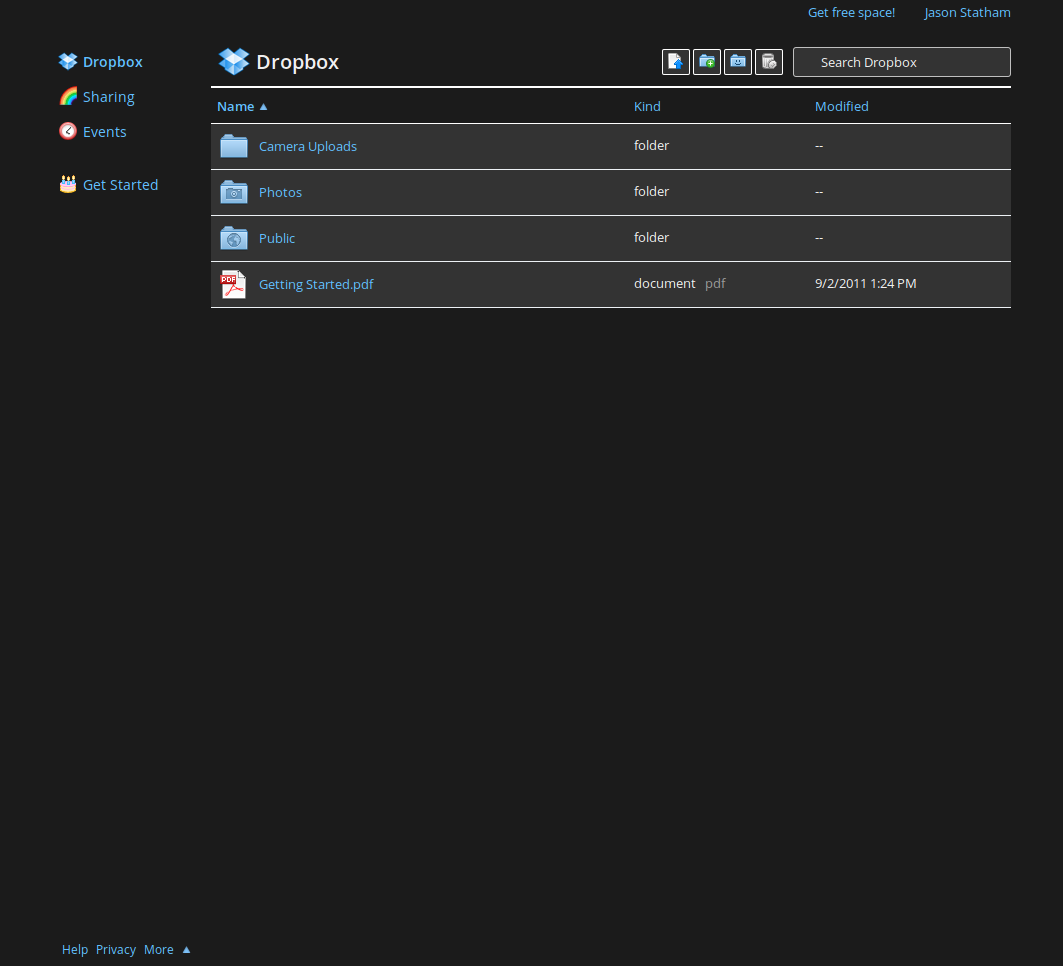Show deleted files via the trash icon
Screen dimensions: 1063x966
(769, 61)
